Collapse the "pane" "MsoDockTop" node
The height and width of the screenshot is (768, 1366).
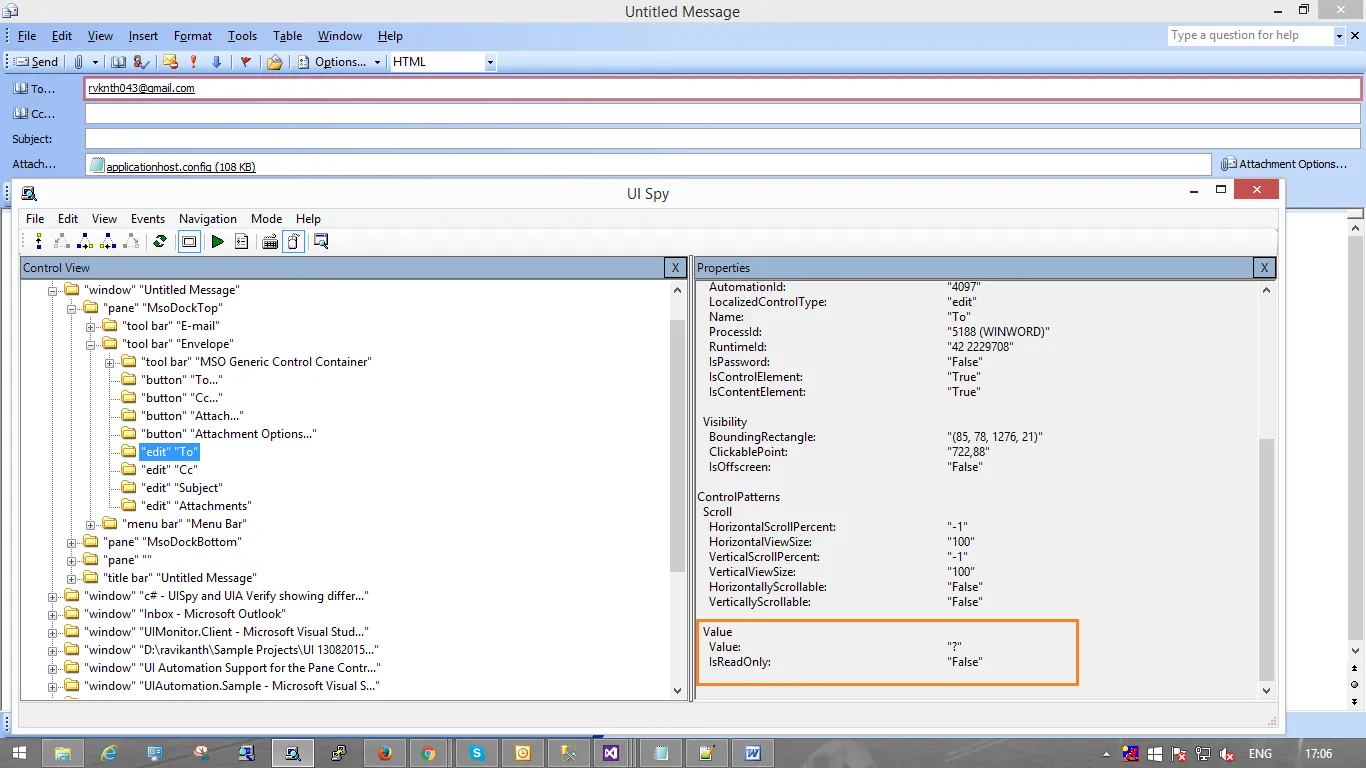tap(71, 308)
